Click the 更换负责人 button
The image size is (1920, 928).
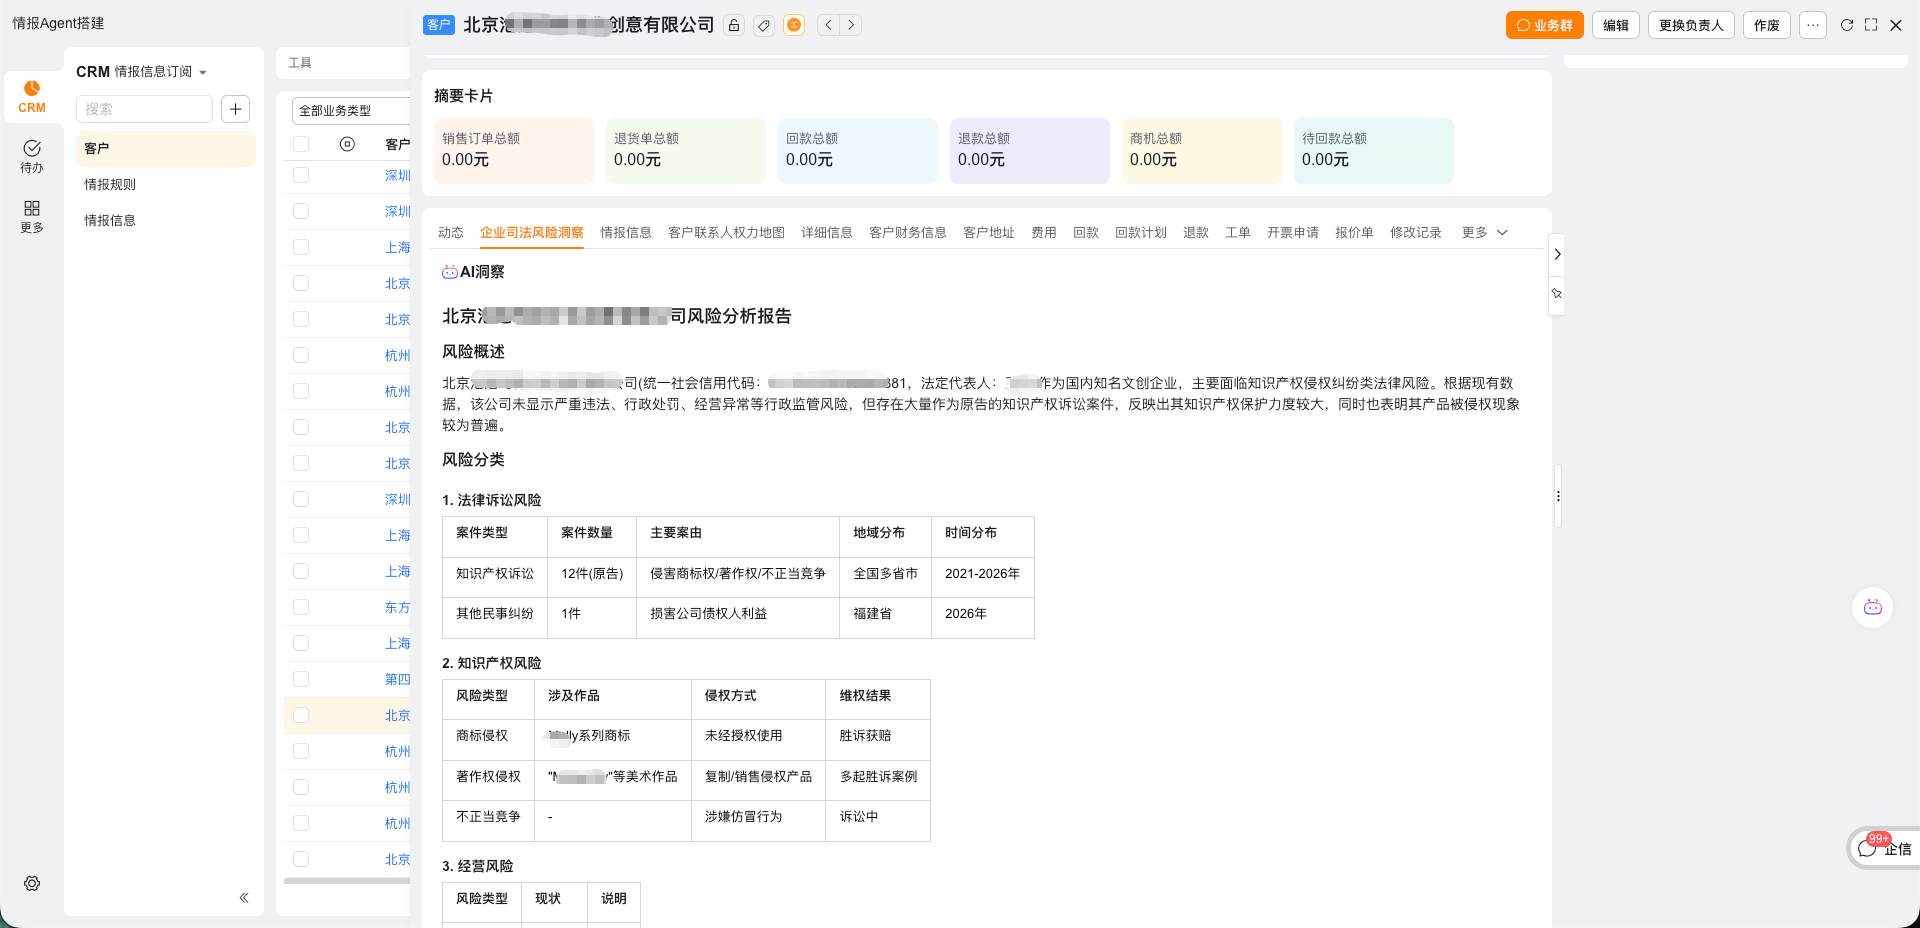1690,25
